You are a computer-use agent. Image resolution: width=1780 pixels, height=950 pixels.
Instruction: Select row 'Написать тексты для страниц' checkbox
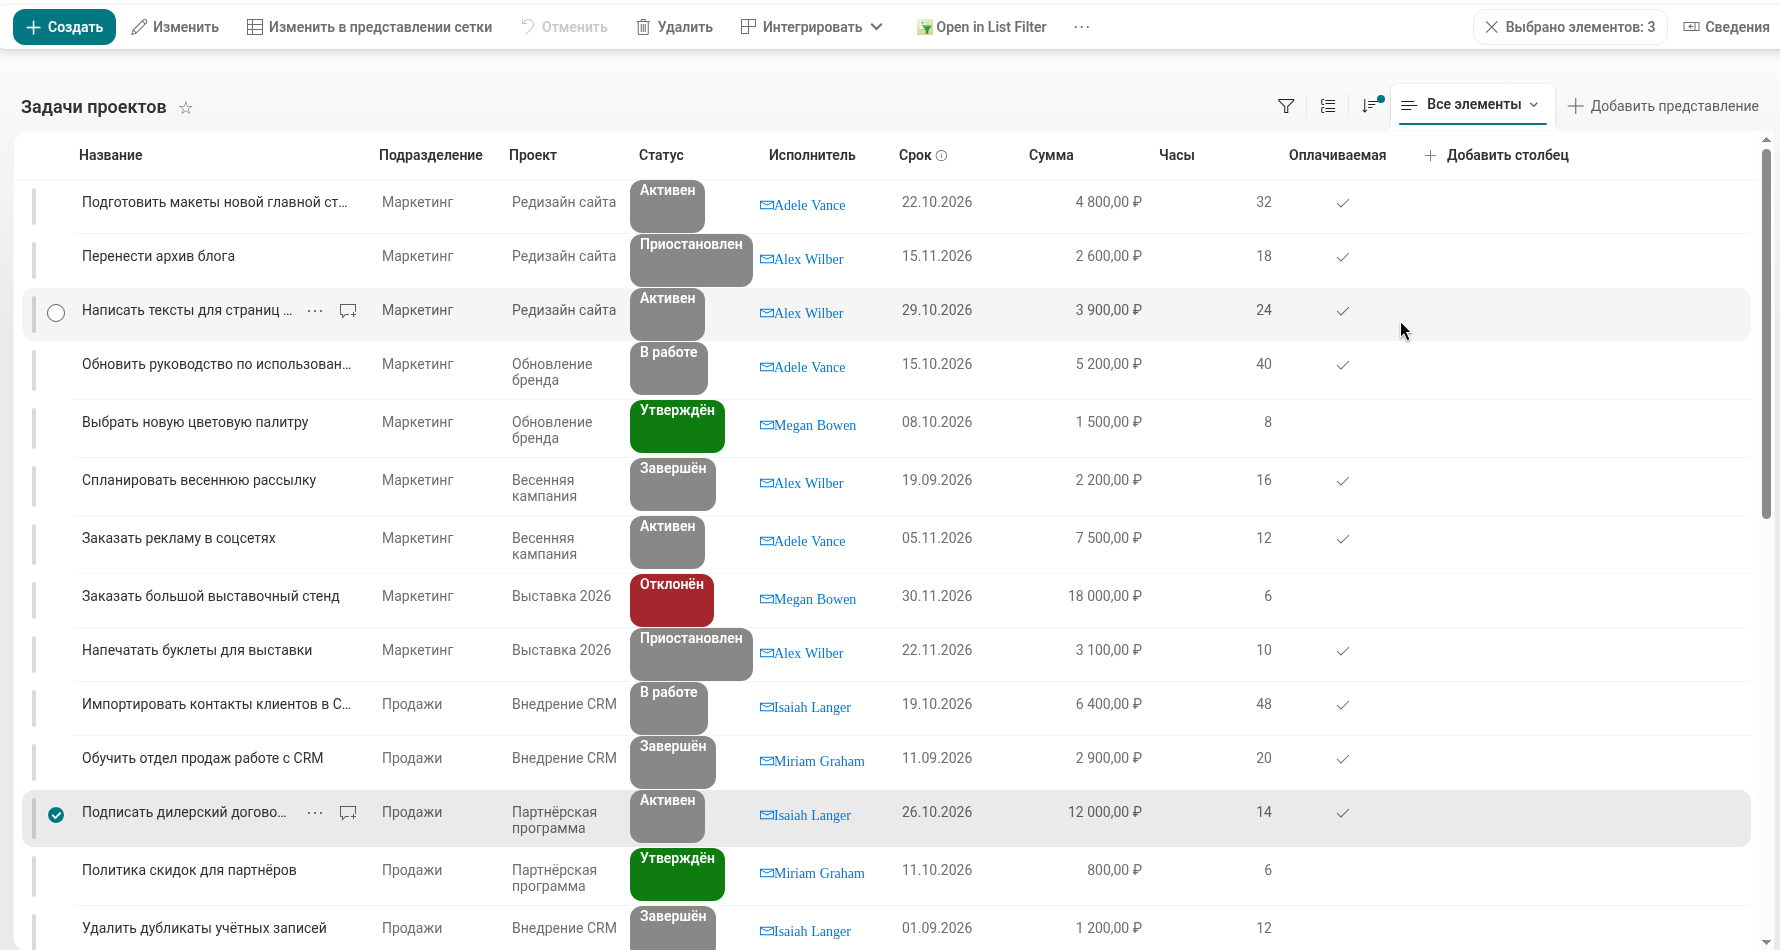(x=56, y=313)
